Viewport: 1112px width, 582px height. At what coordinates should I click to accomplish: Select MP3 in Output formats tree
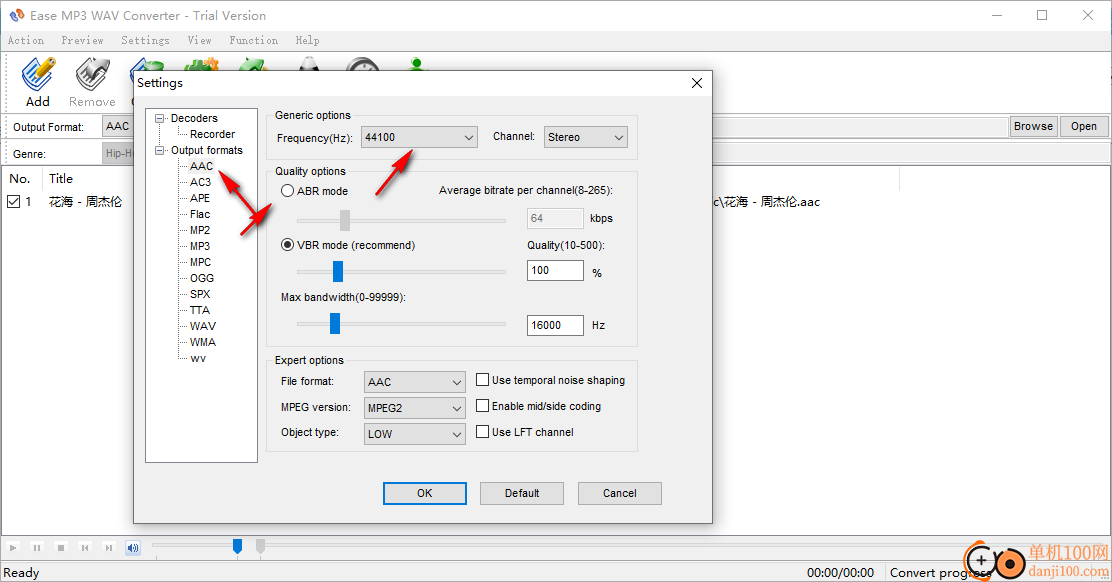pyautogui.click(x=200, y=246)
